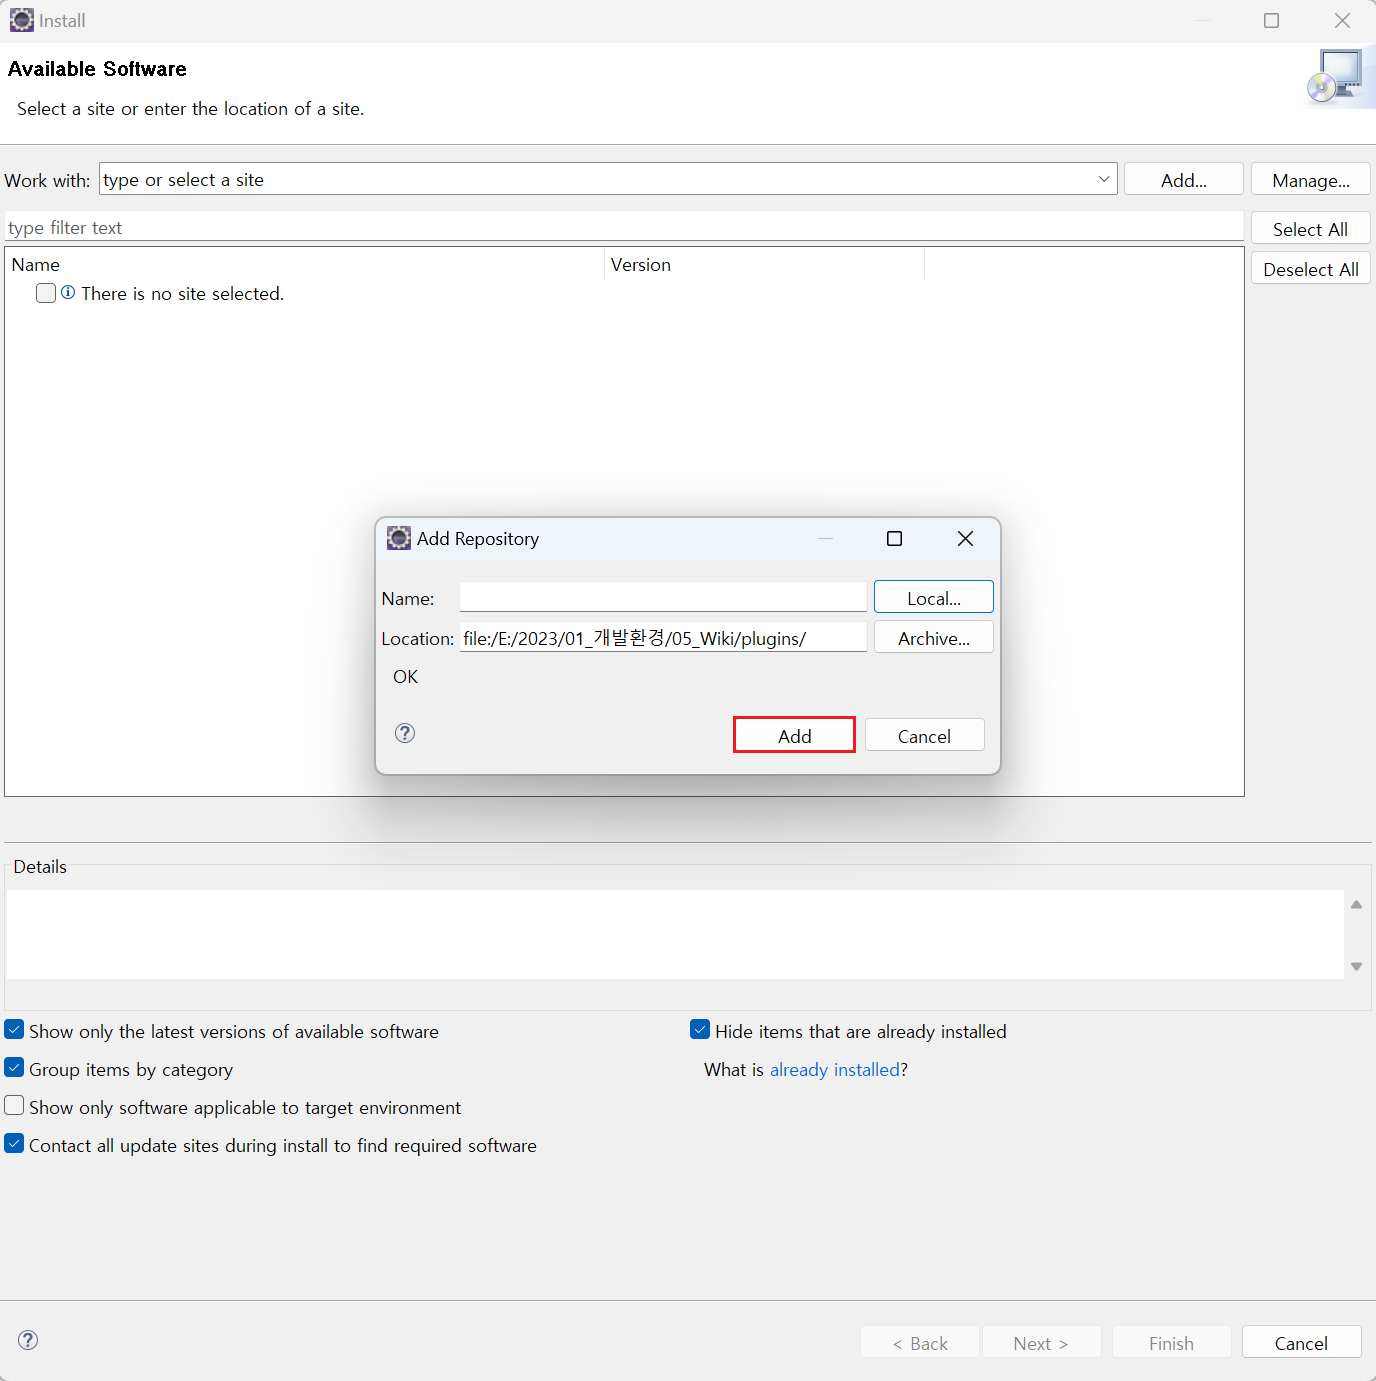The width and height of the screenshot is (1376, 1381).
Task: Expand the 'Work with' site dropdown arrow
Action: [x=1104, y=180]
